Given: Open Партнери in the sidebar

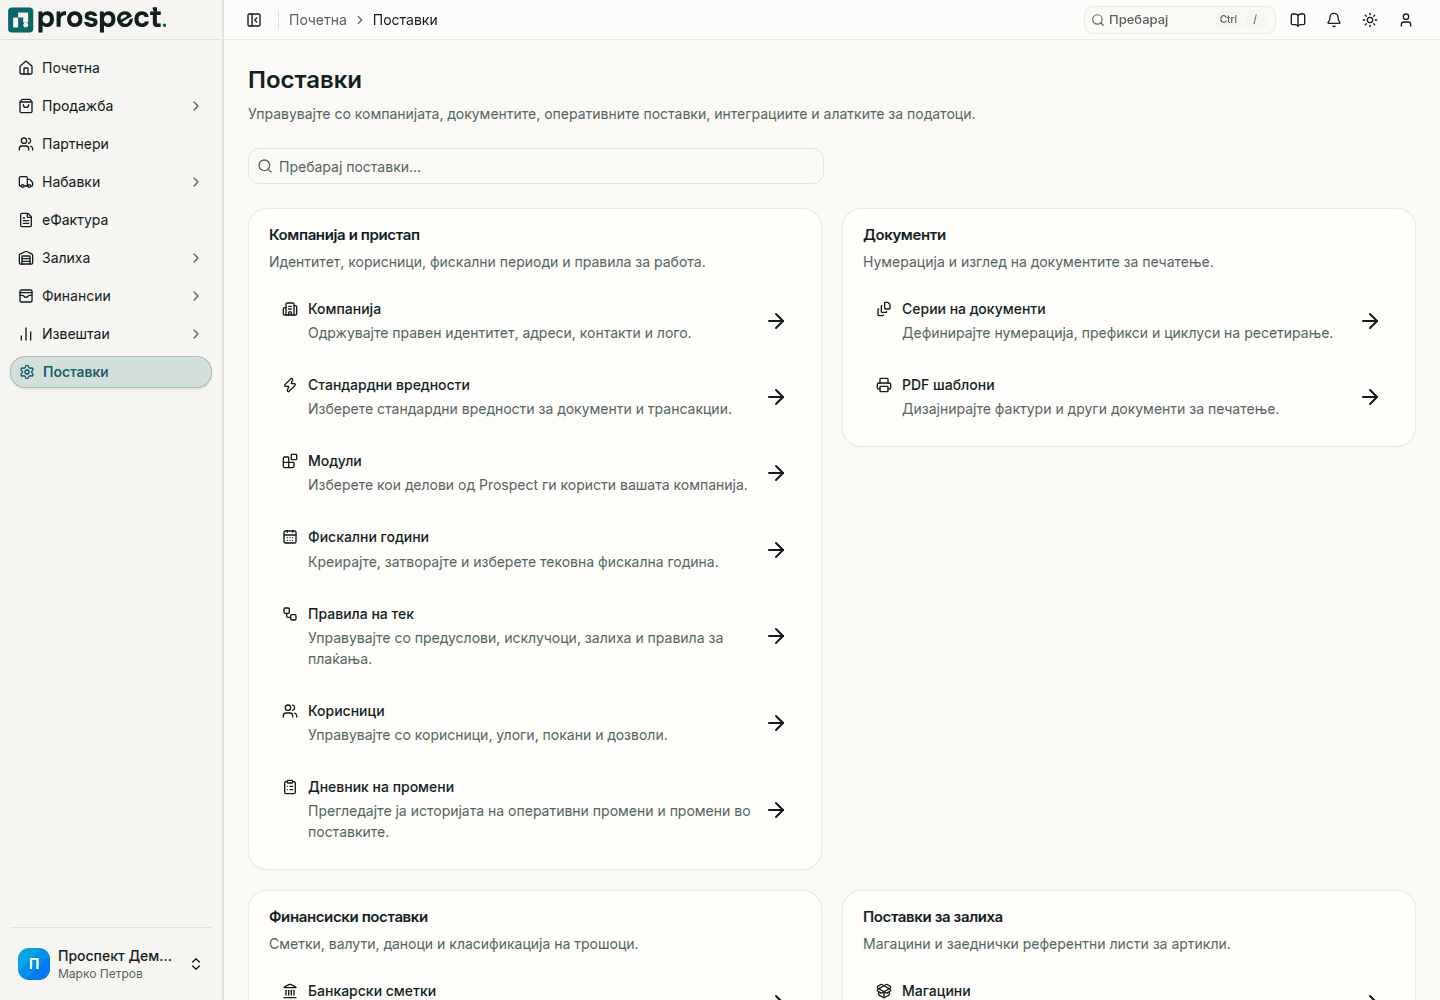Looking at the screenshot, I should 111,144.
